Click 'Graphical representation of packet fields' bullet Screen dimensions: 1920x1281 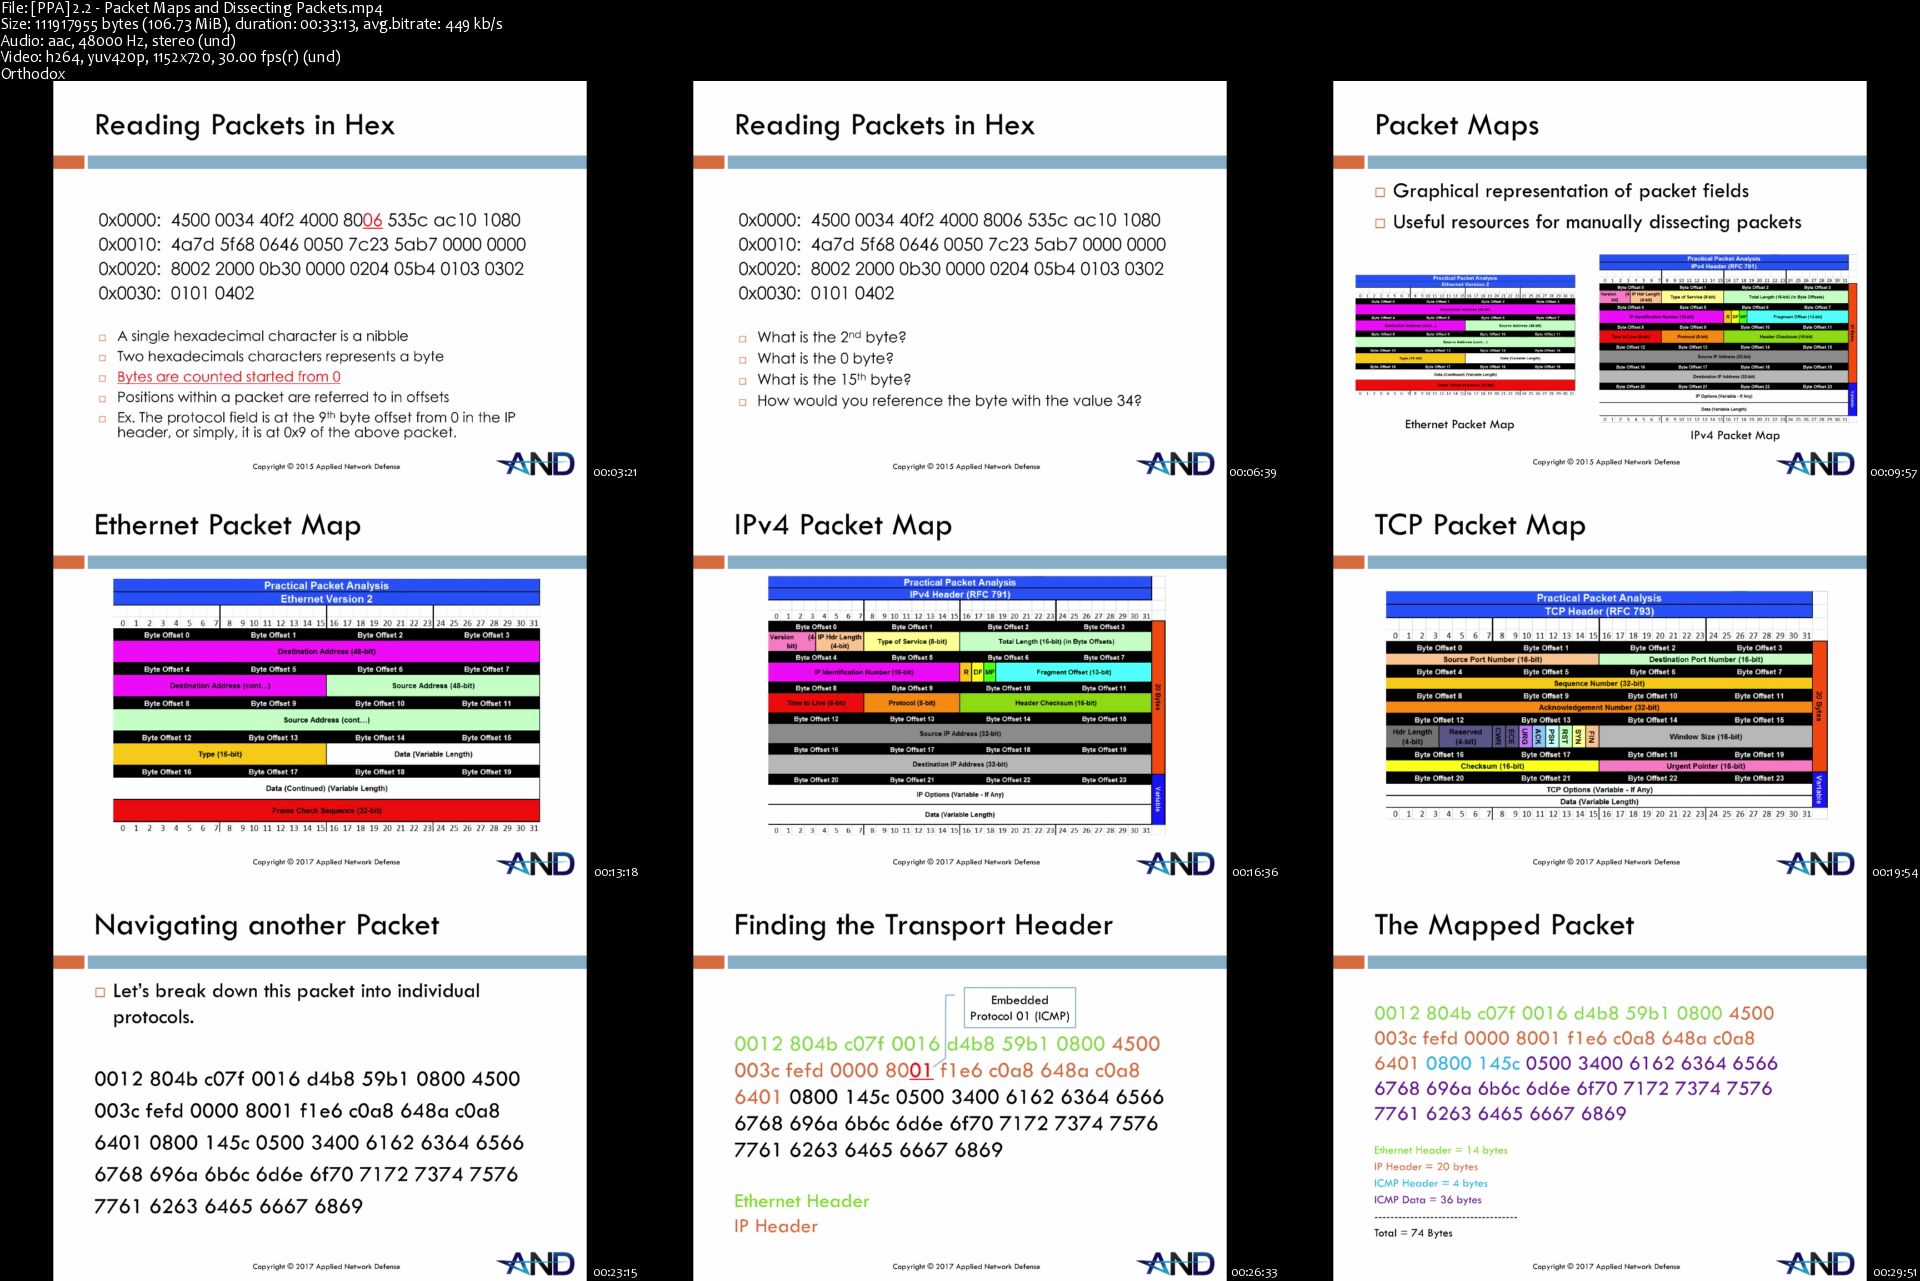tap(1571, 191)
